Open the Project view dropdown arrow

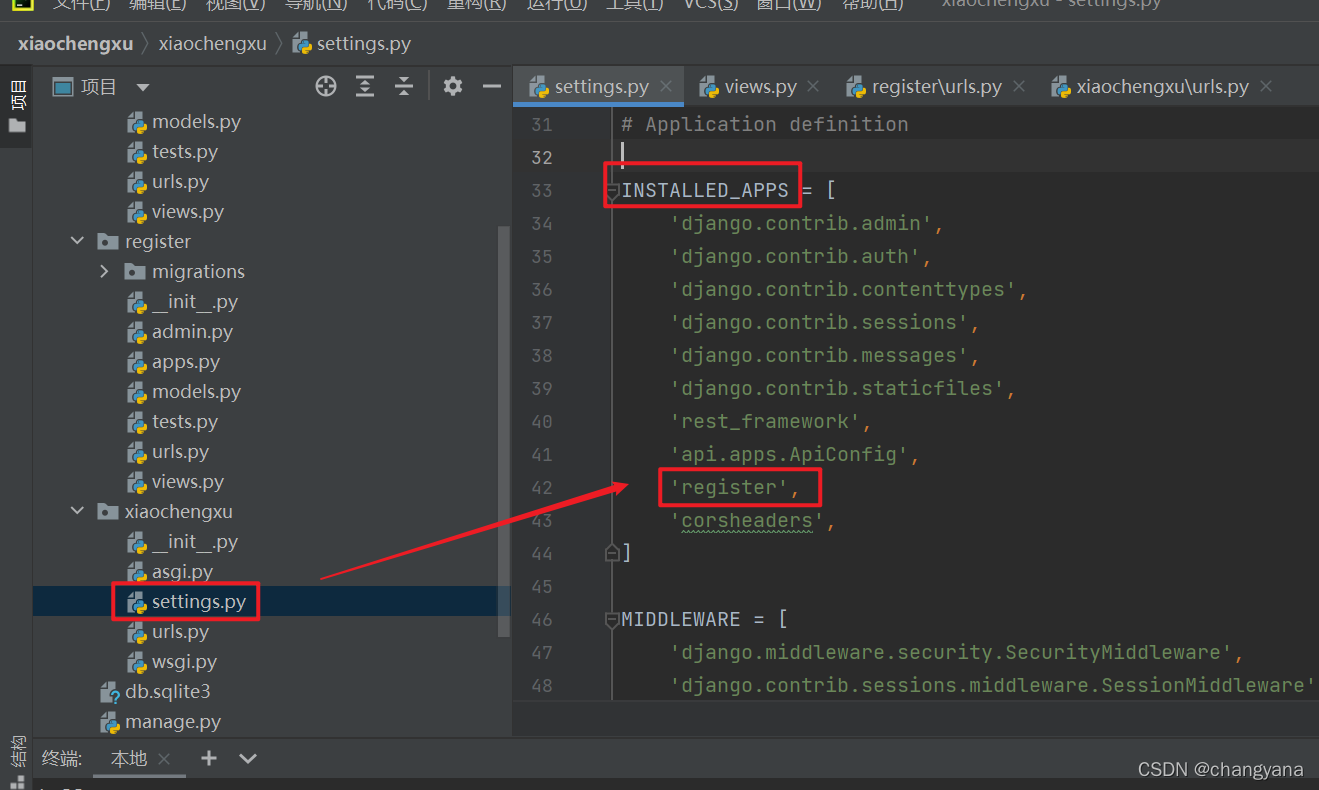(142, 88)
